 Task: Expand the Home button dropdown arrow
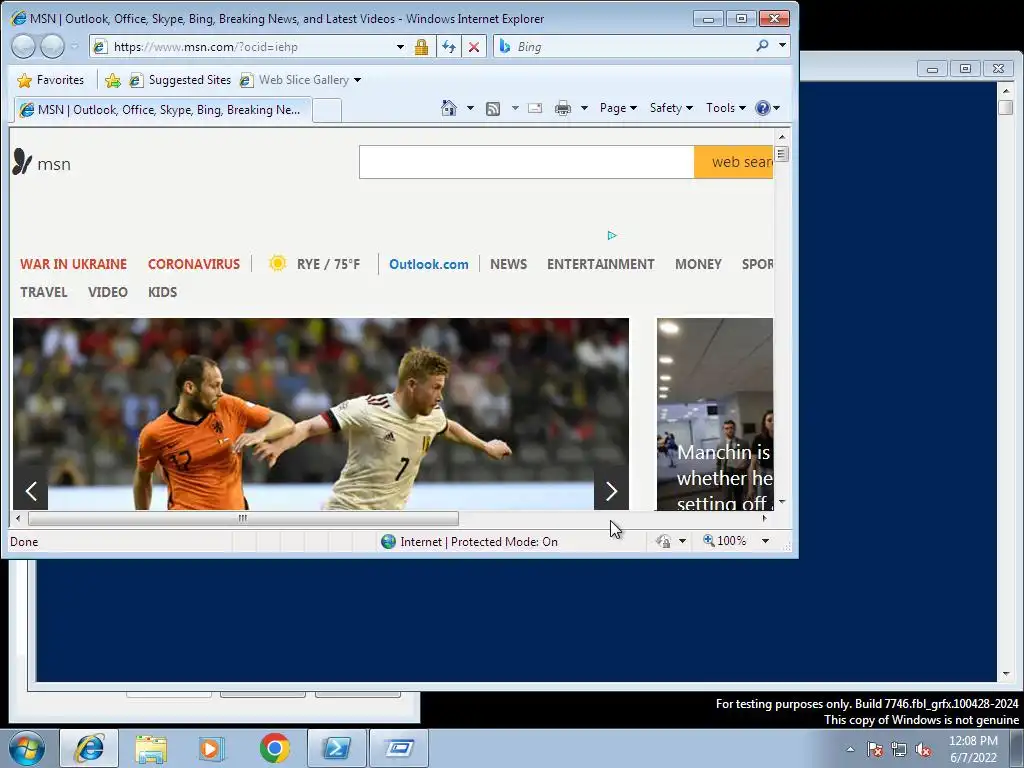tap(470, 108)
